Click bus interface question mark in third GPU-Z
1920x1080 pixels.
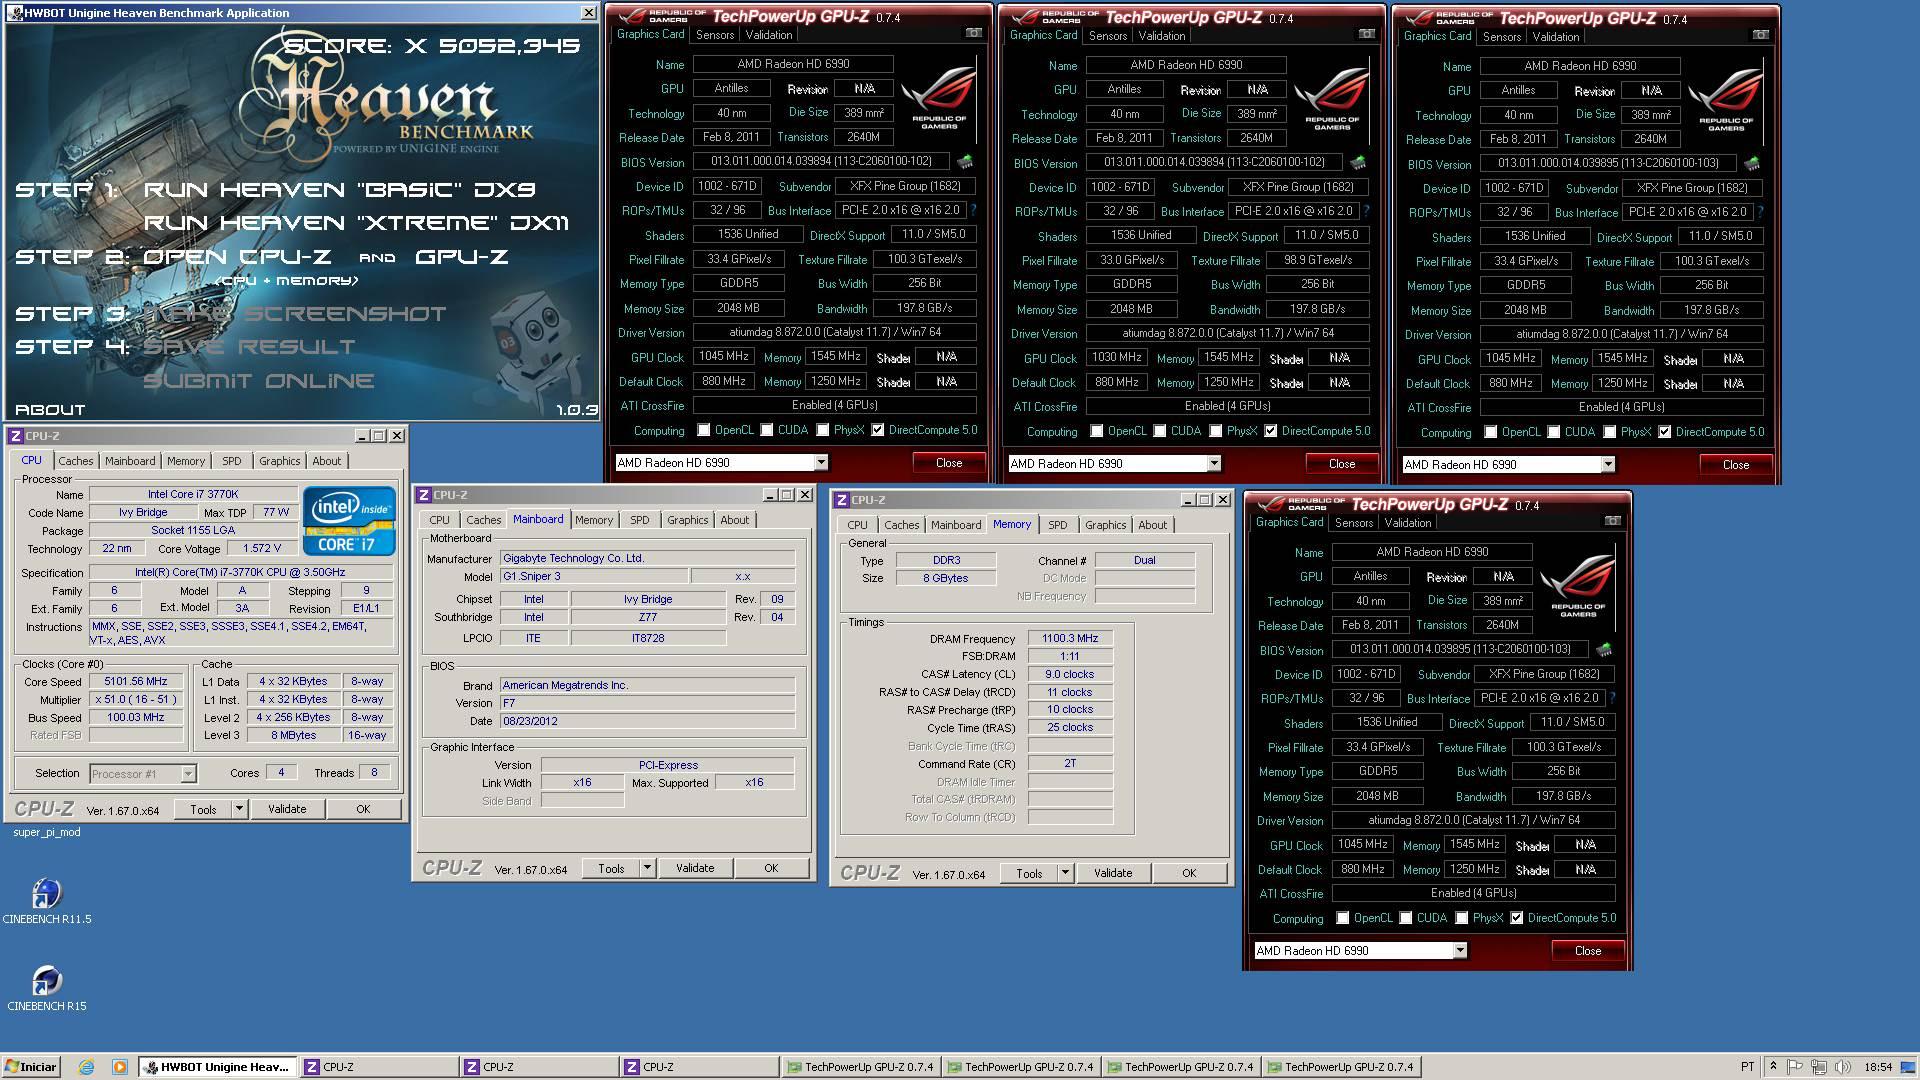[x=1760, y=213]
